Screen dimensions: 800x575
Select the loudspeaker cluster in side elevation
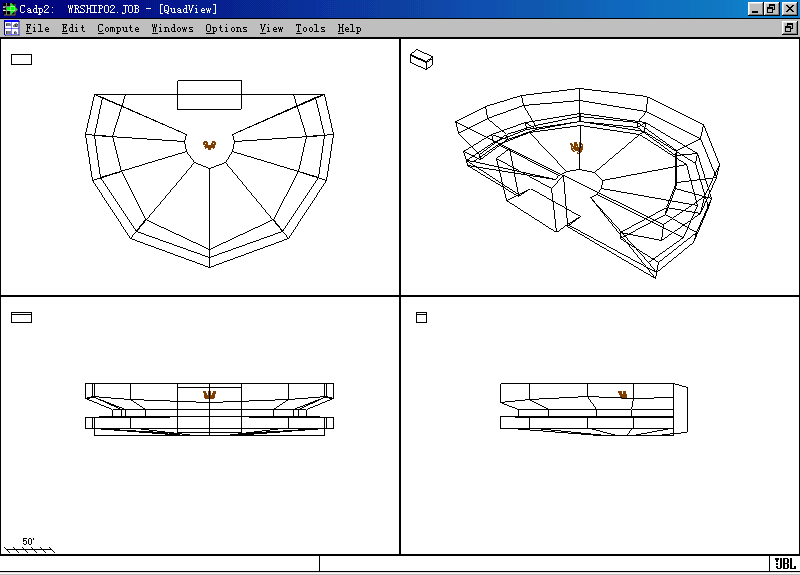point(622,394)
